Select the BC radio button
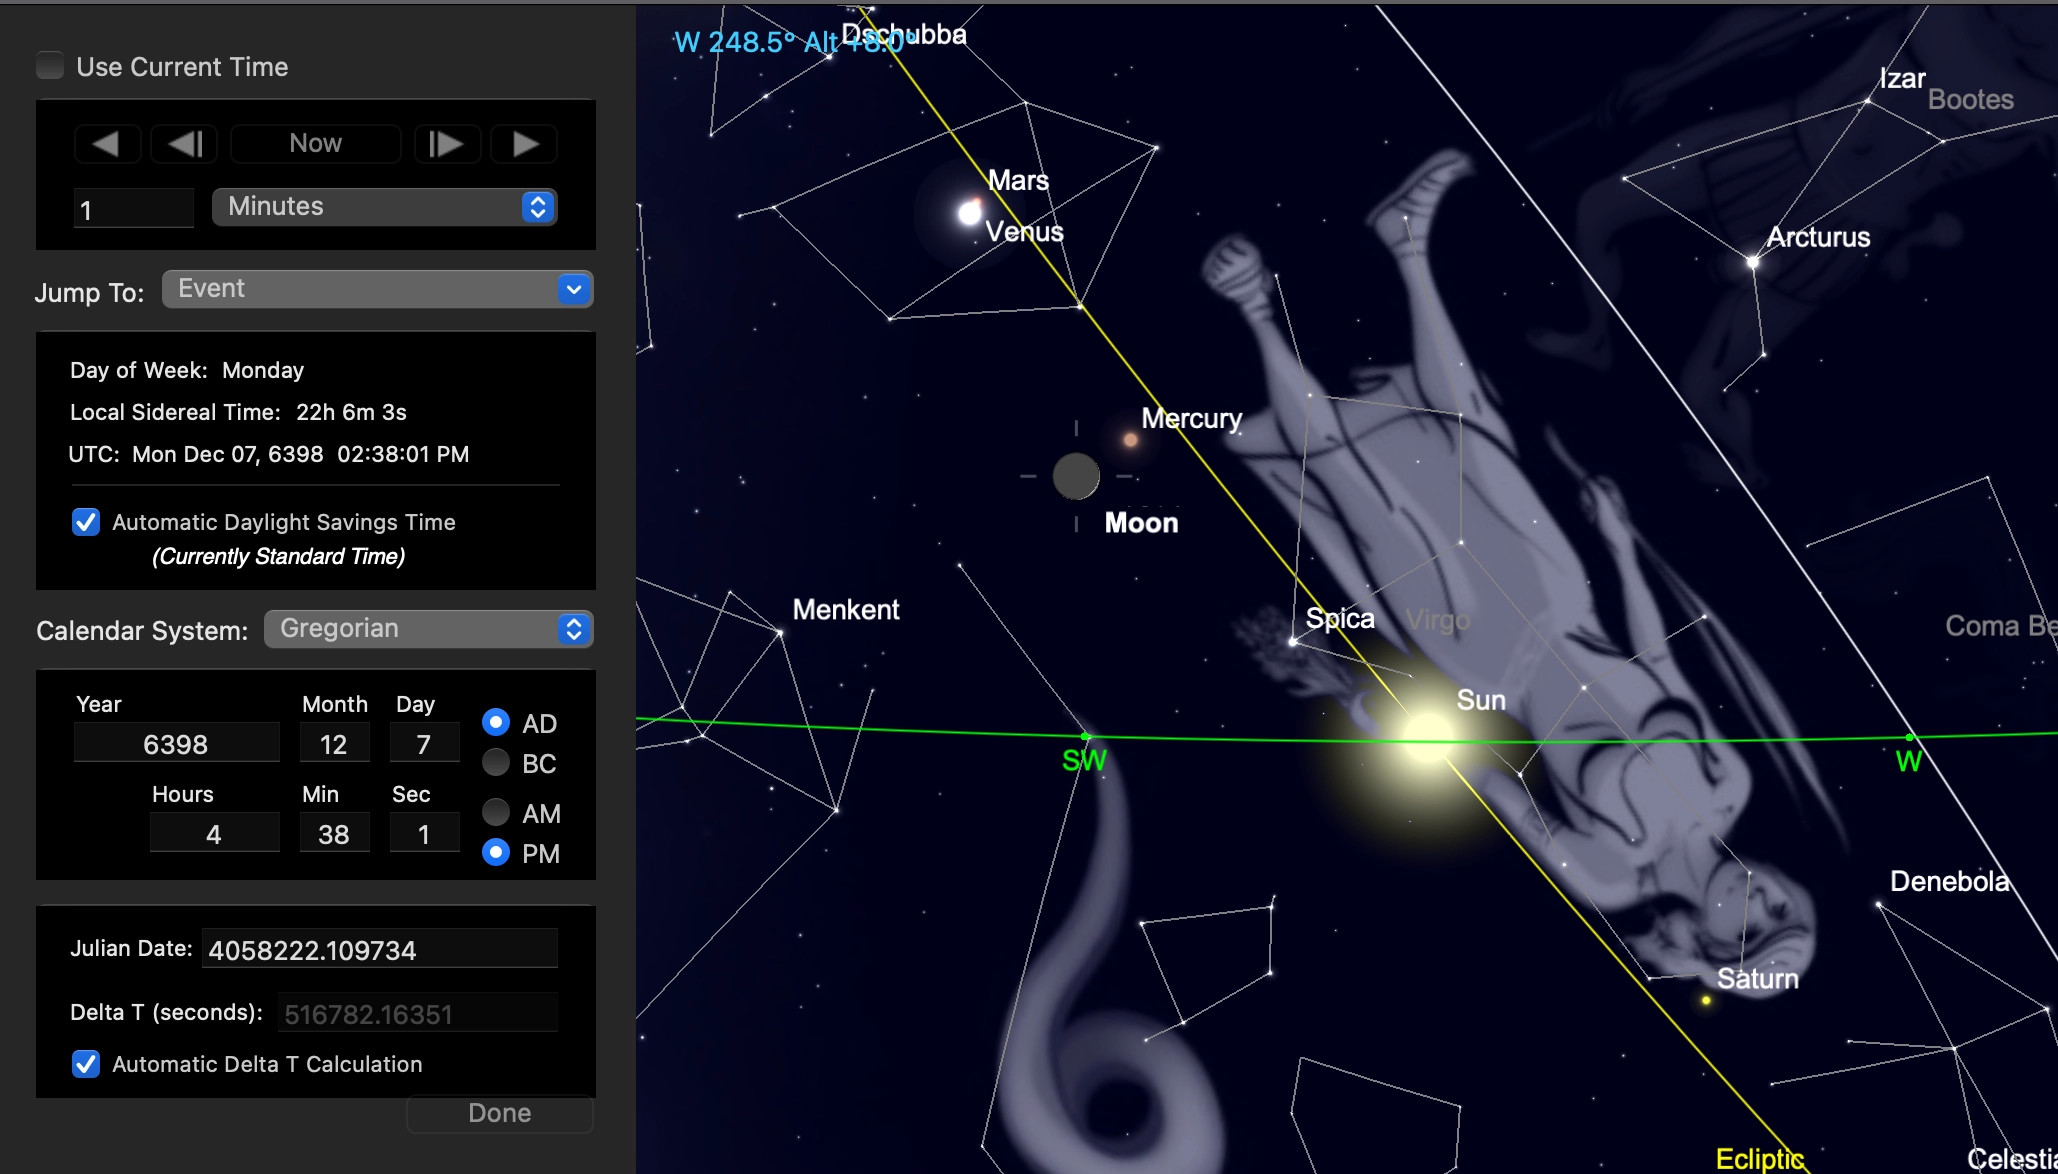The height and width of the screenshot is (1174, 2058). tap(496, 763)
